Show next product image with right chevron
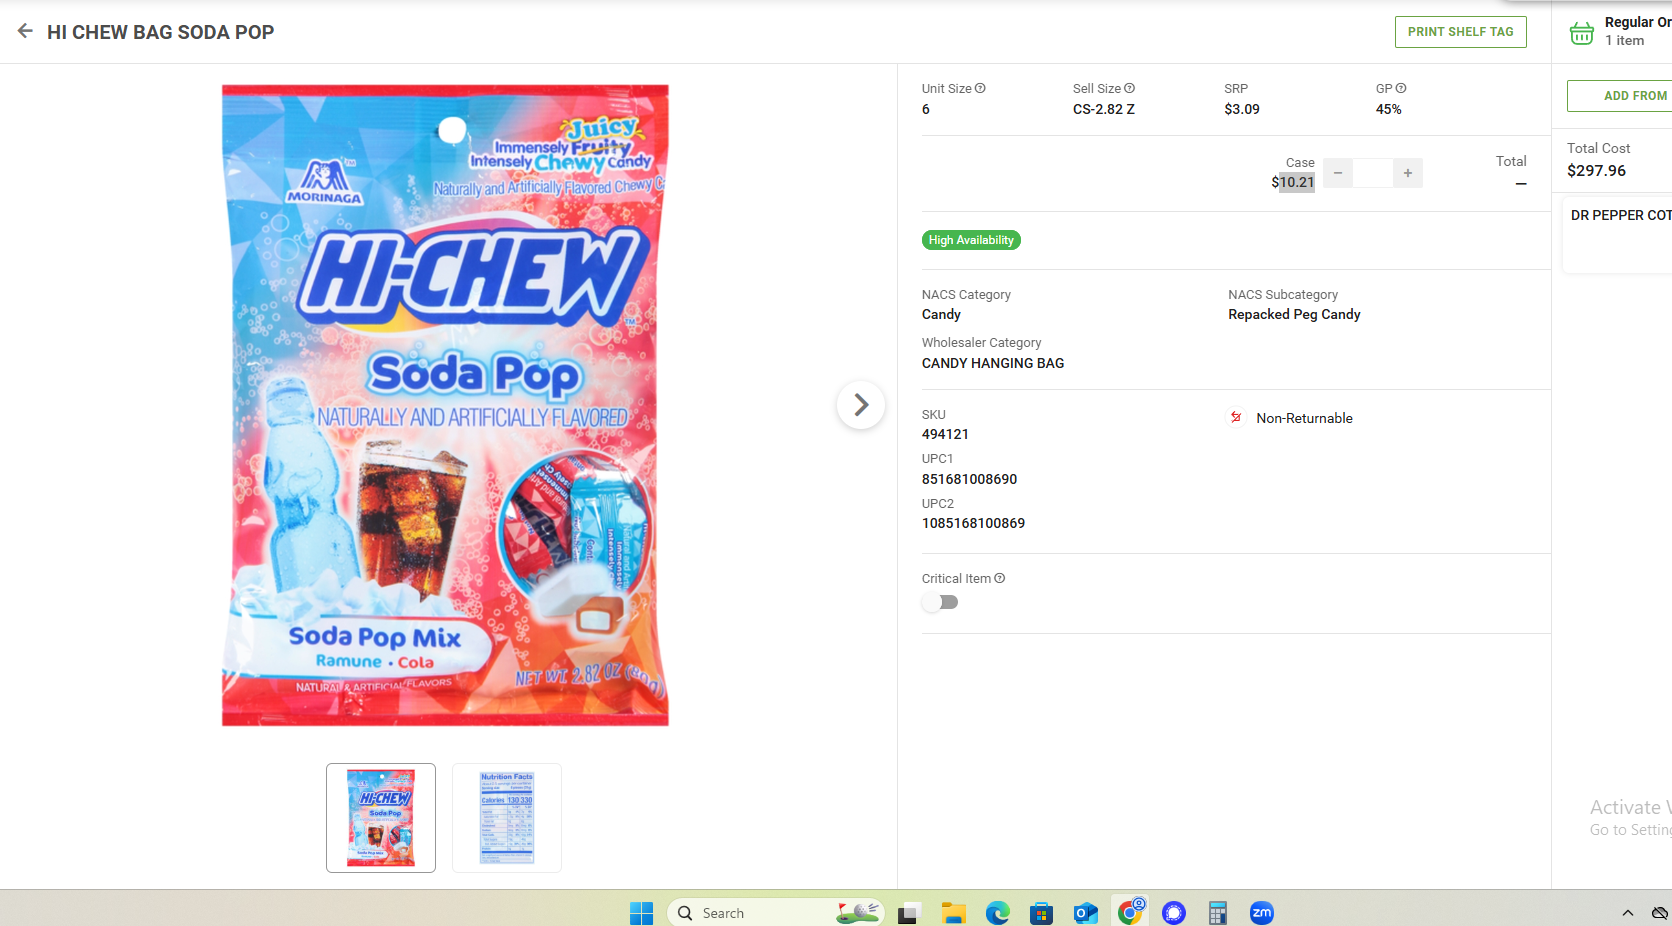The height and width of the screenshot is (926, 1672). coord(860,405)
